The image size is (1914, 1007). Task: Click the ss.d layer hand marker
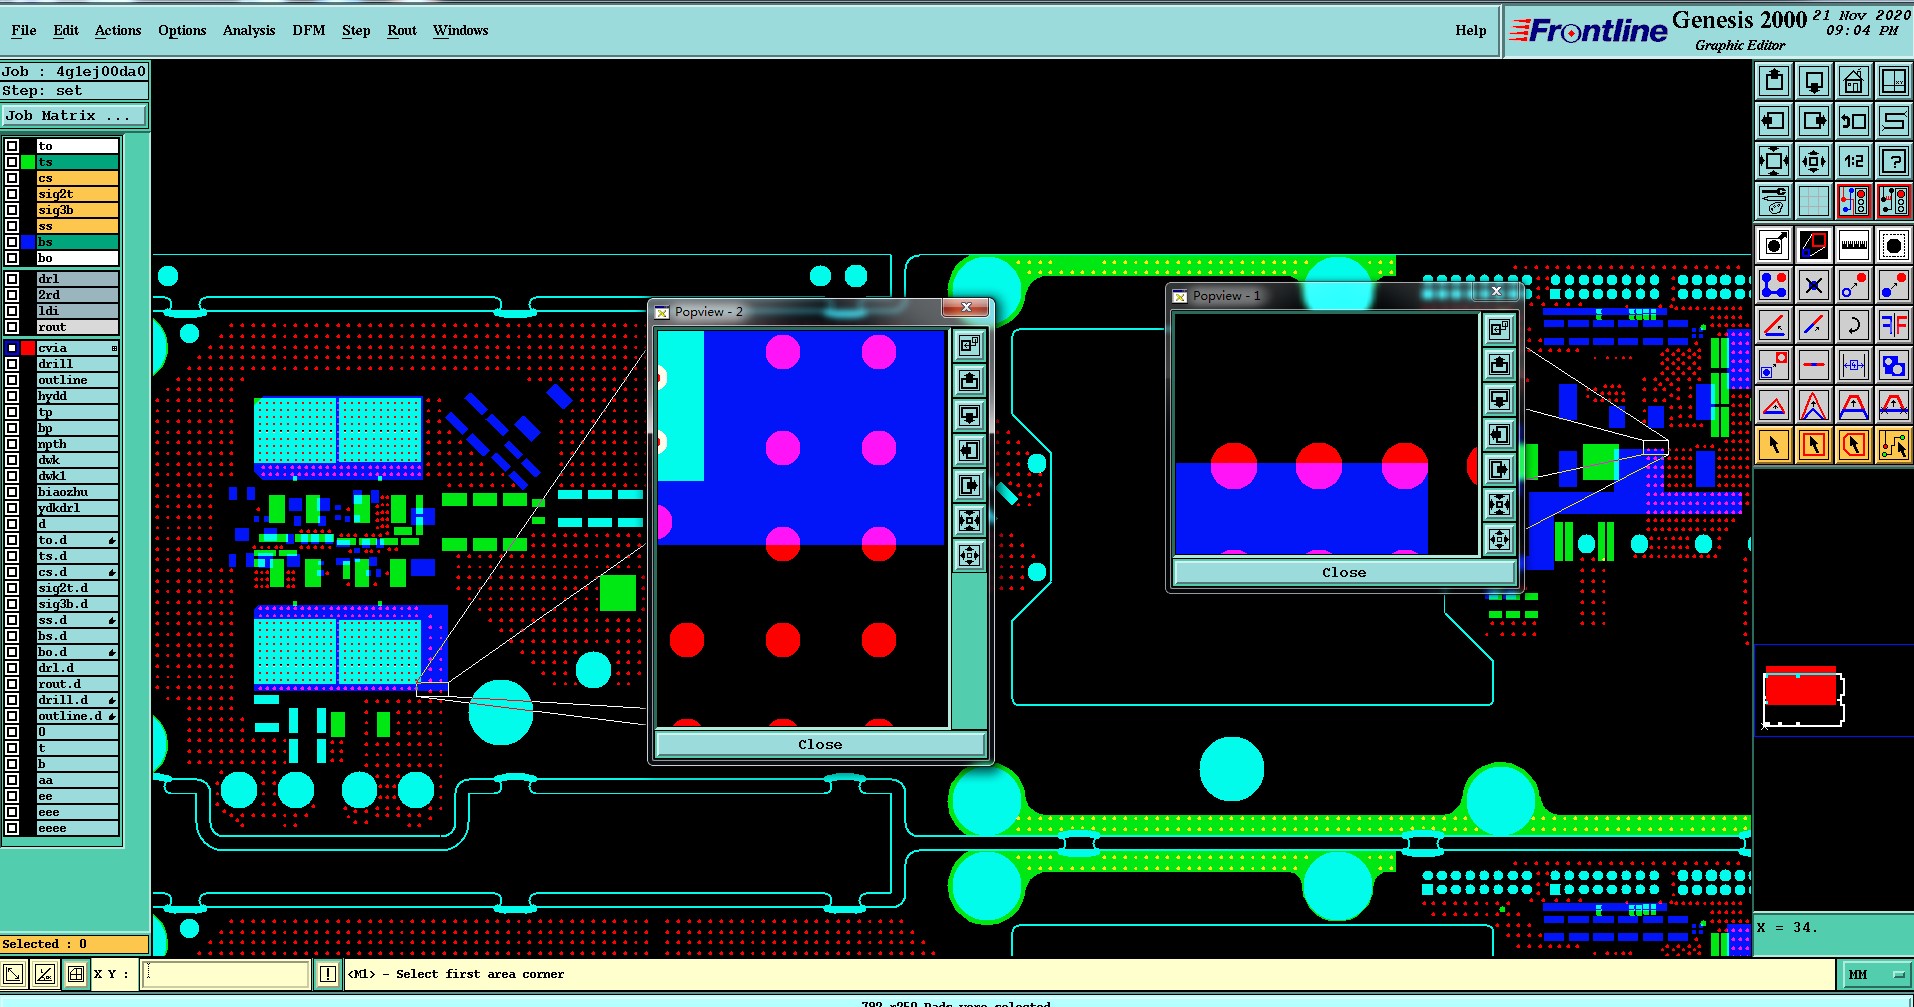click(112, 620)
